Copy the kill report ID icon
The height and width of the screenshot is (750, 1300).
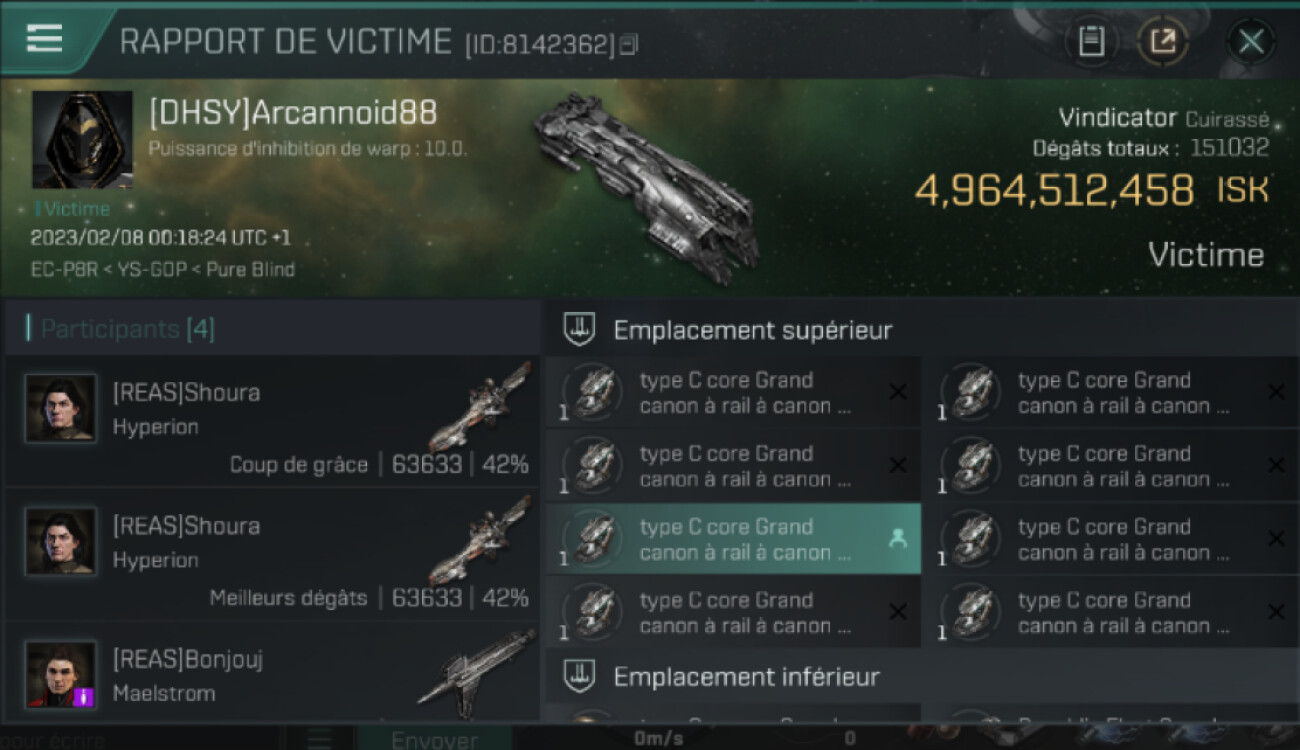(628, 44)
